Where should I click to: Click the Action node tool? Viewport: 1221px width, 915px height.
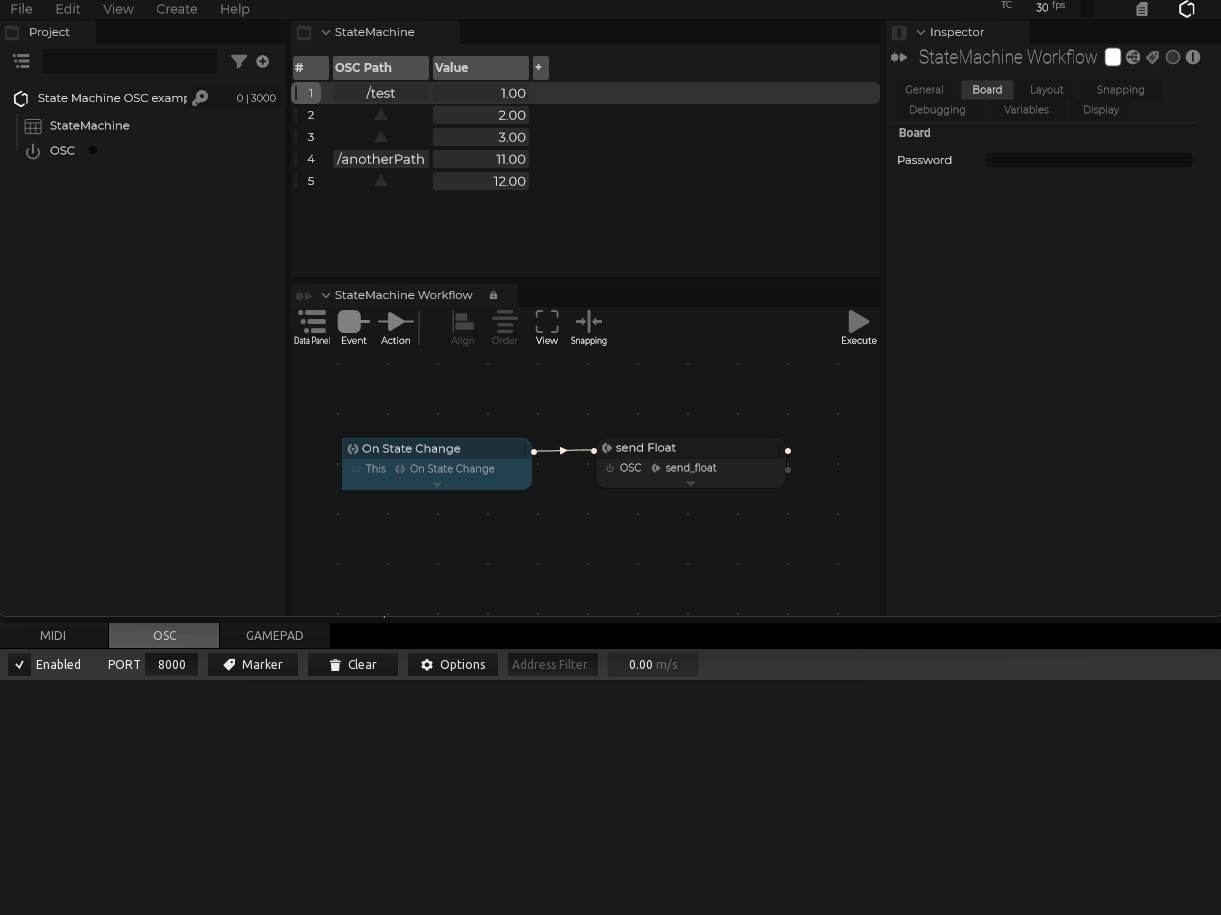(395, 326)
